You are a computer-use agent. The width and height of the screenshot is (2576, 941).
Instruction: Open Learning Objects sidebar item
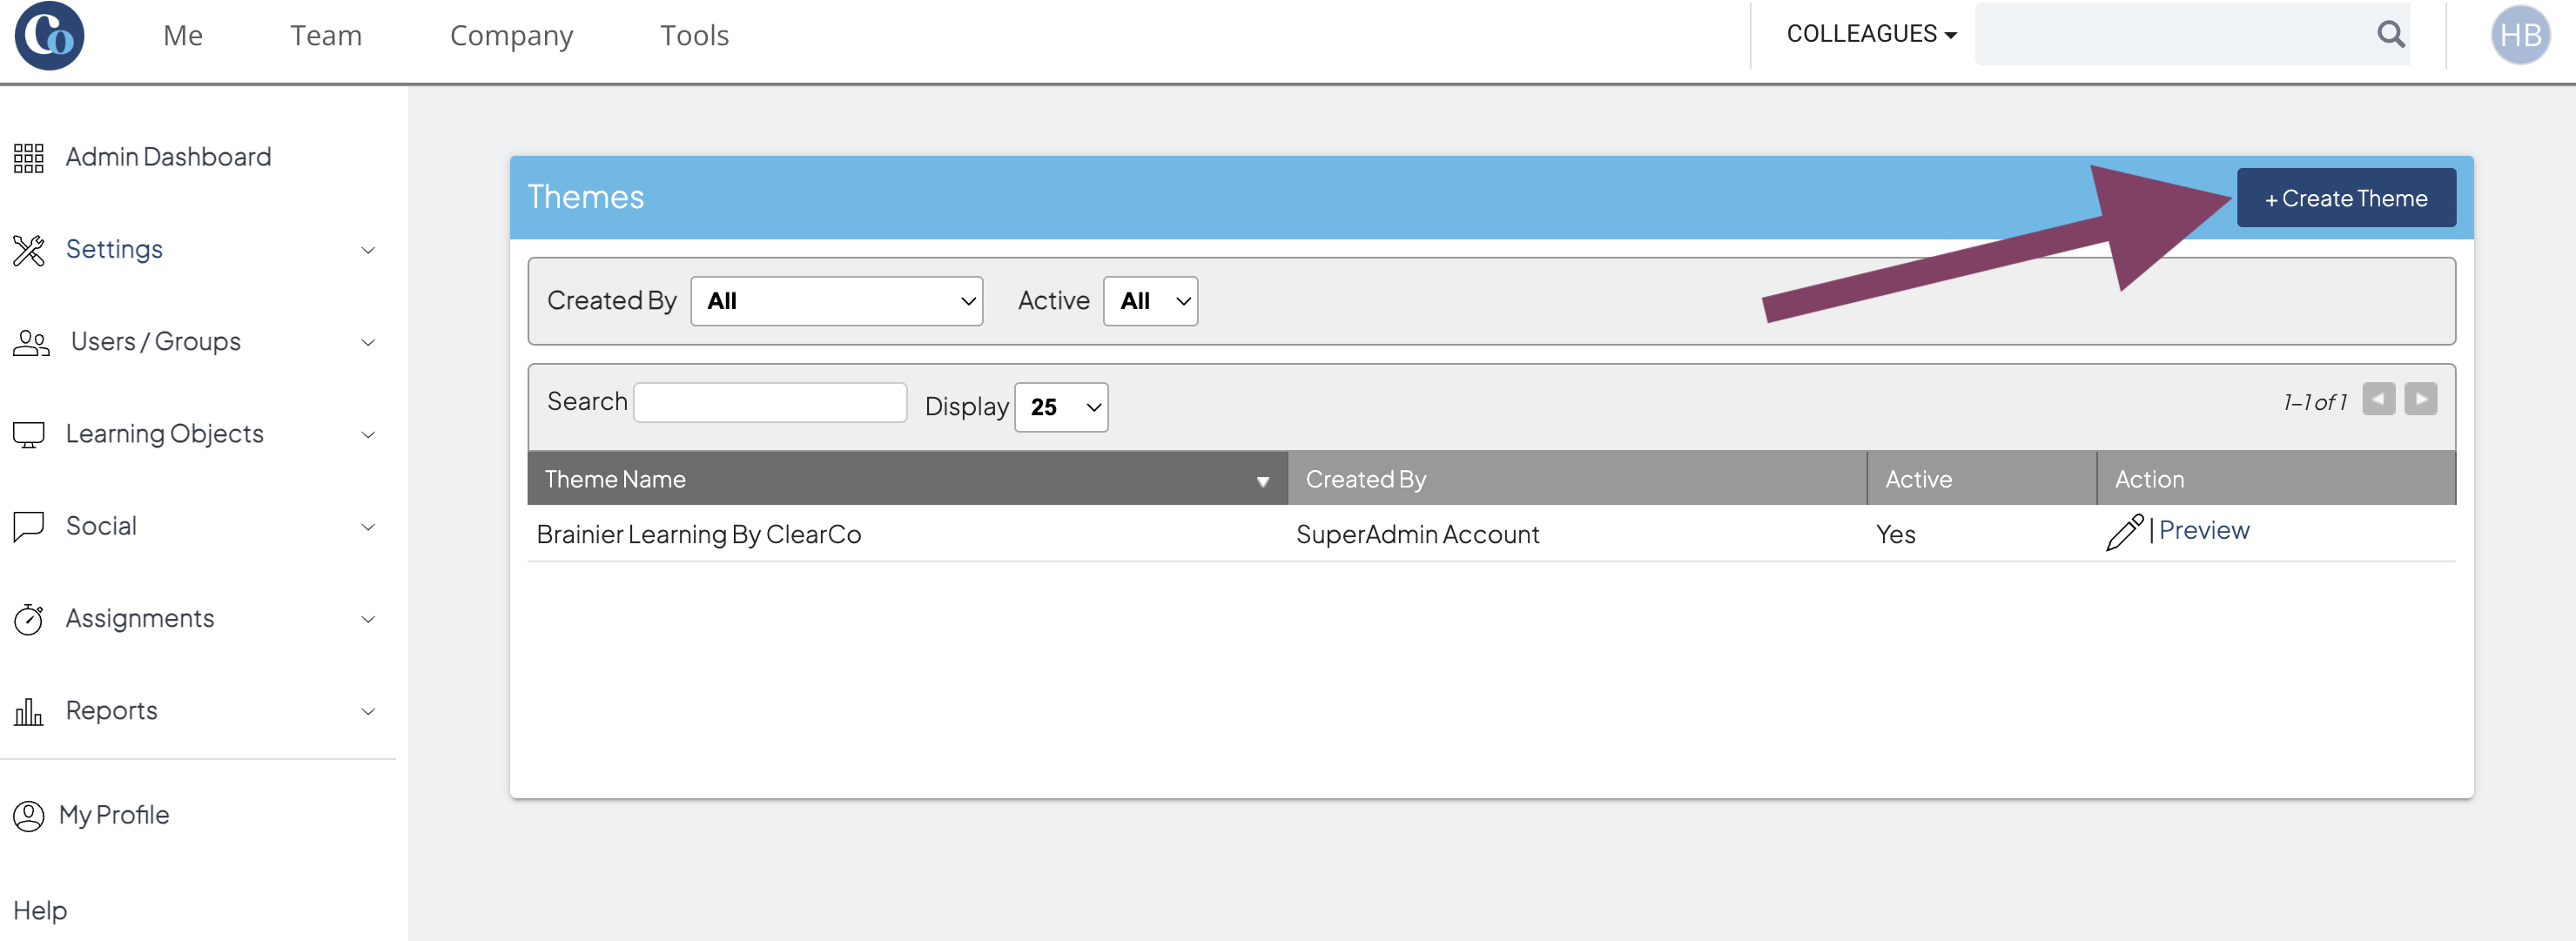click(165, 435)
